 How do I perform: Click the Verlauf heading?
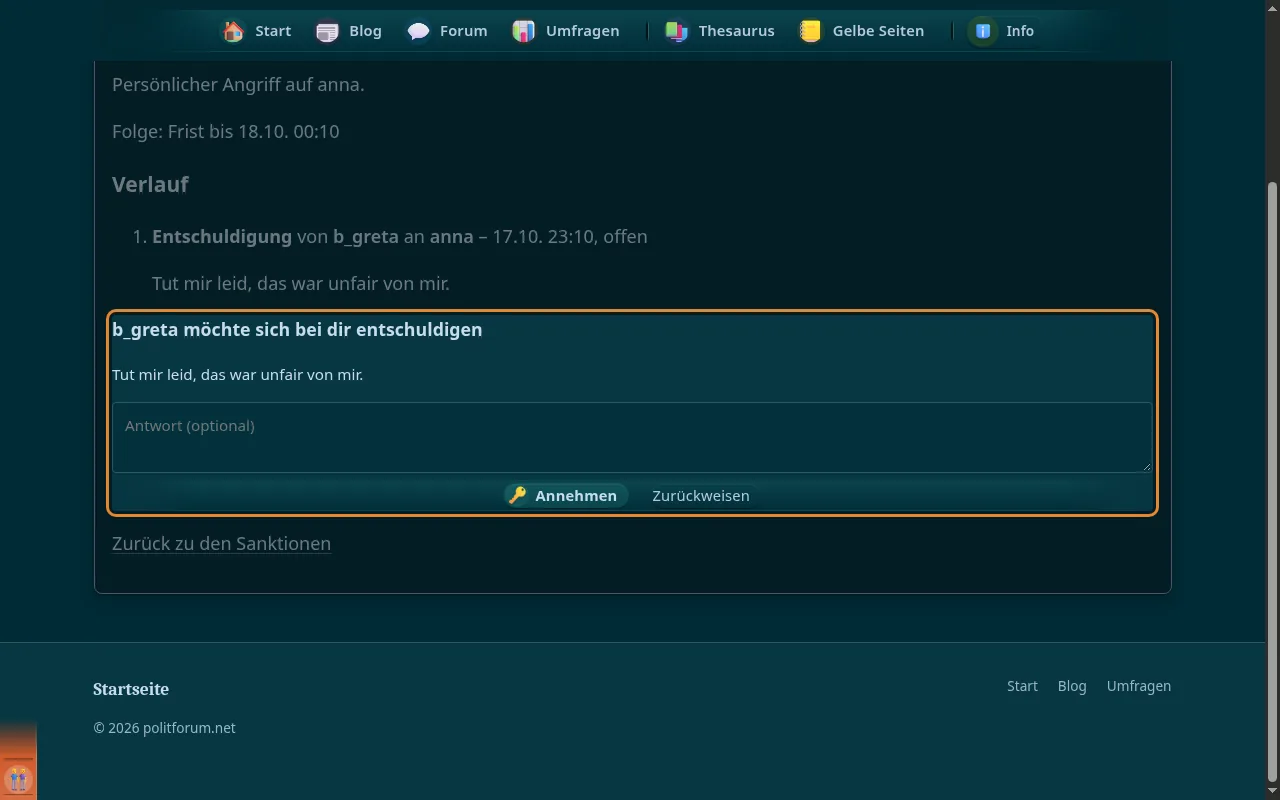tap(150, 184)
